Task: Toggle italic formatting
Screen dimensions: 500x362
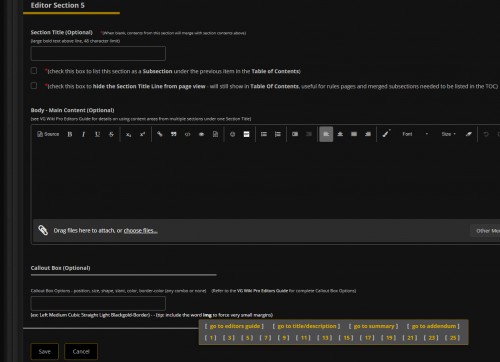Action: [x=83, y=134]
